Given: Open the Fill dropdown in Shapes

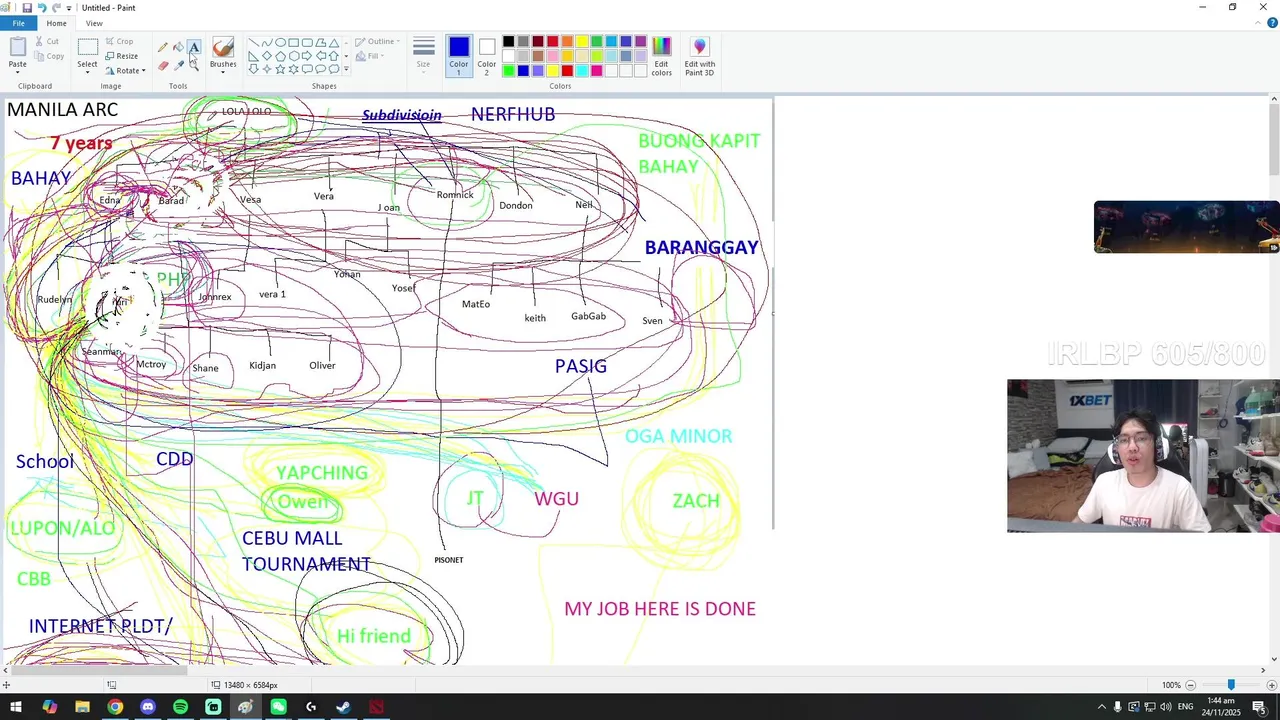Looking at the screenshot, I should coord(371,56).
